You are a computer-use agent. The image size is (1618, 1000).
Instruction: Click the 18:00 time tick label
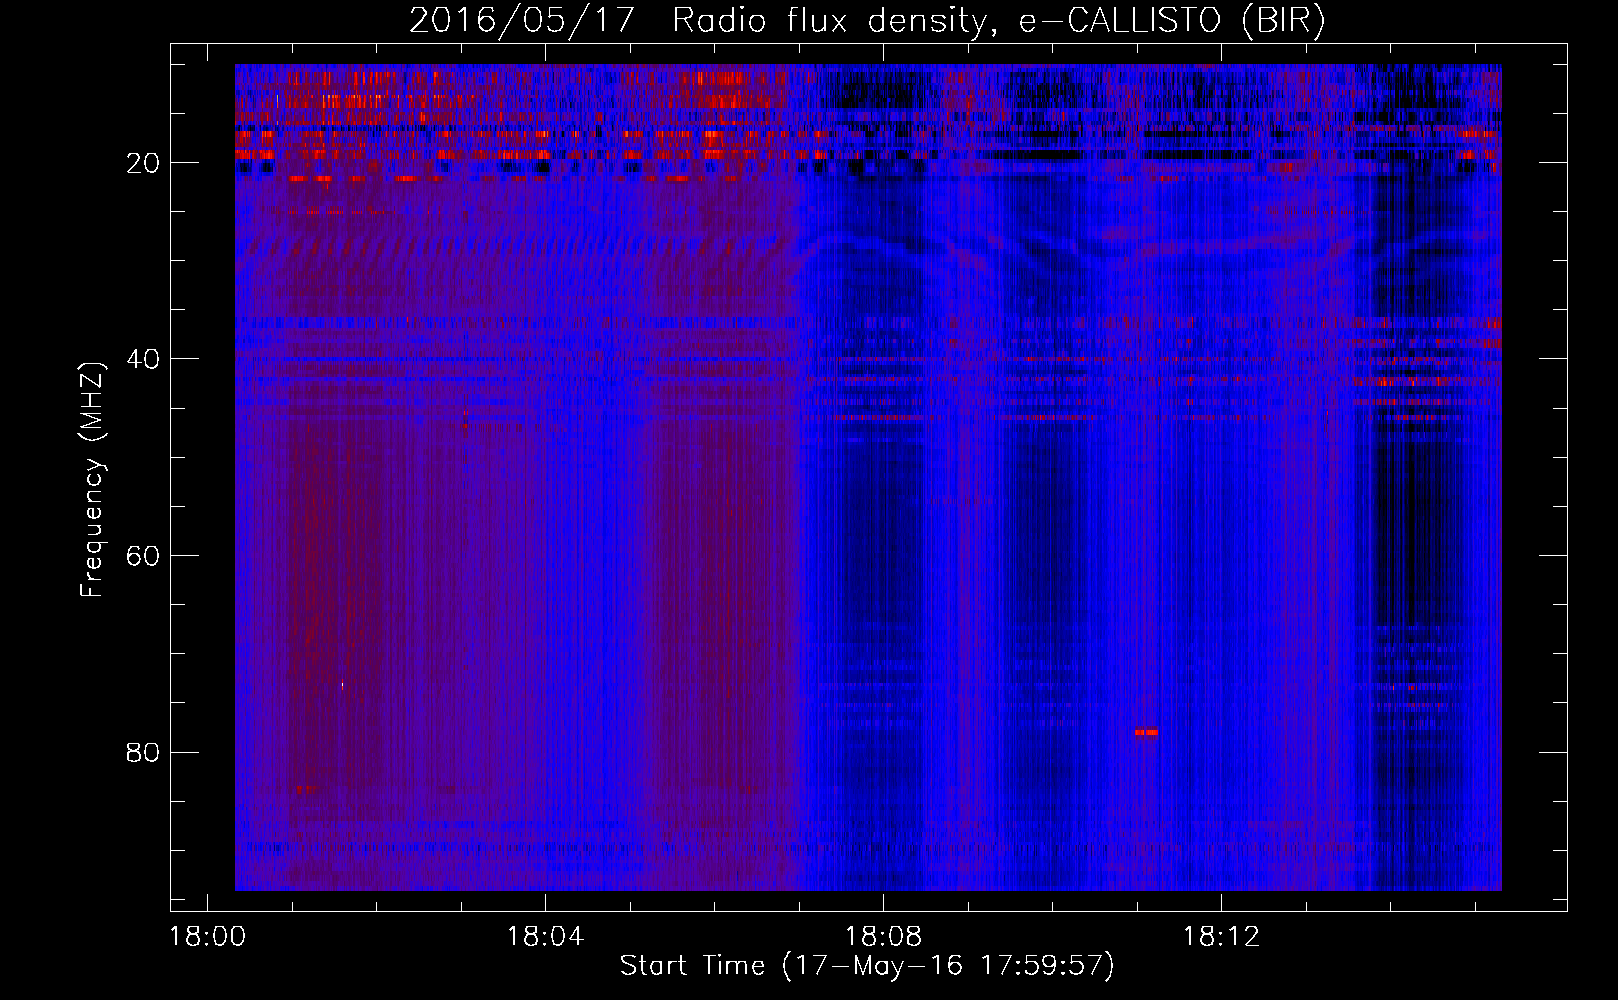207,937
